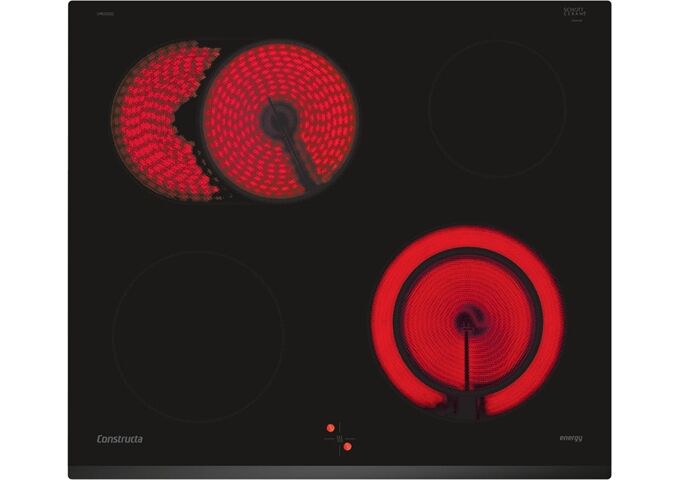
Task: Click the Schott Ceran logo mark
Action: 575,13
